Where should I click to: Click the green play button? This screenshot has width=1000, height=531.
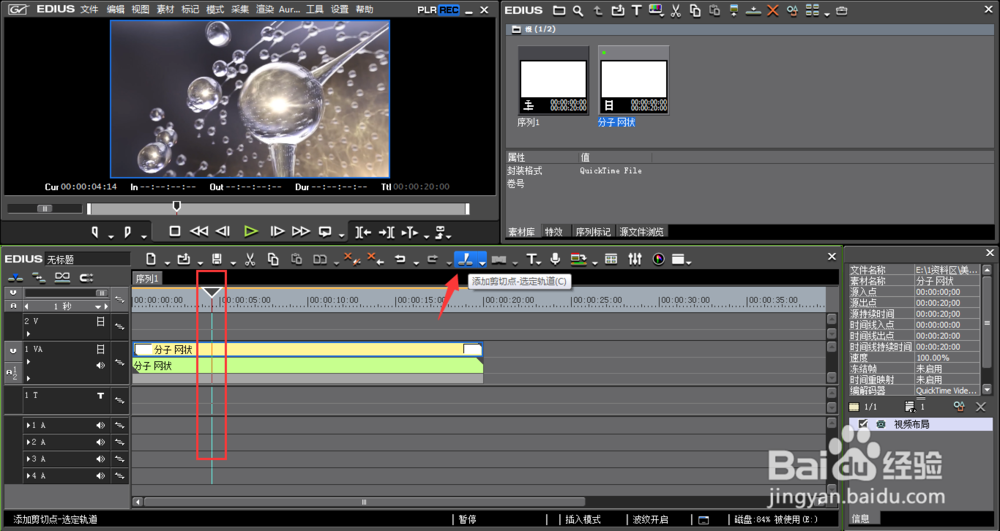point(251,231)
